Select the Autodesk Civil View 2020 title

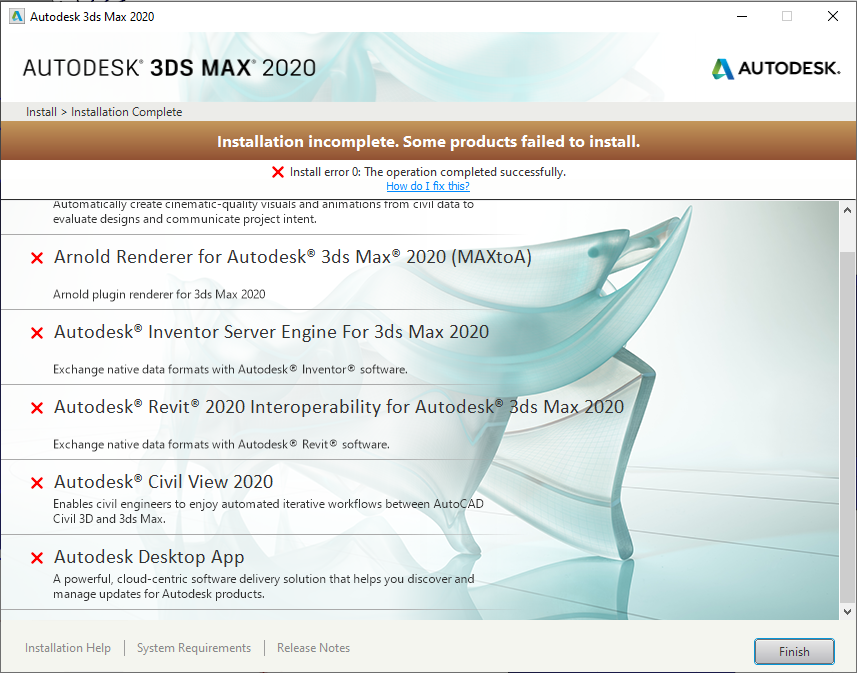tap(163, 482)
